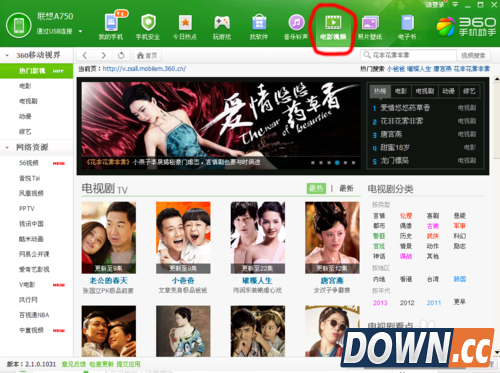Click the page scrollbar up arrow
Image resolution: width=500 pixels, height=373 pixels.
[x=497, y=79]
